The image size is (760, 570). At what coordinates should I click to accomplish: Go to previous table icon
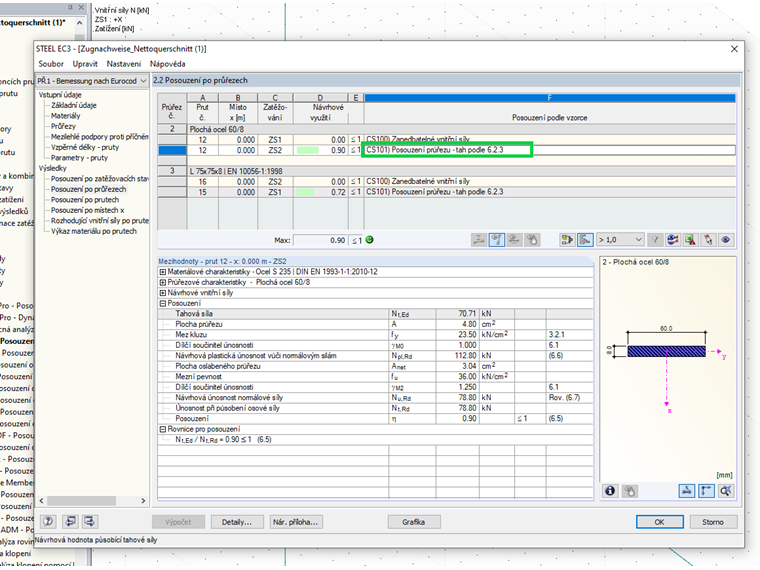pos(71,522)
